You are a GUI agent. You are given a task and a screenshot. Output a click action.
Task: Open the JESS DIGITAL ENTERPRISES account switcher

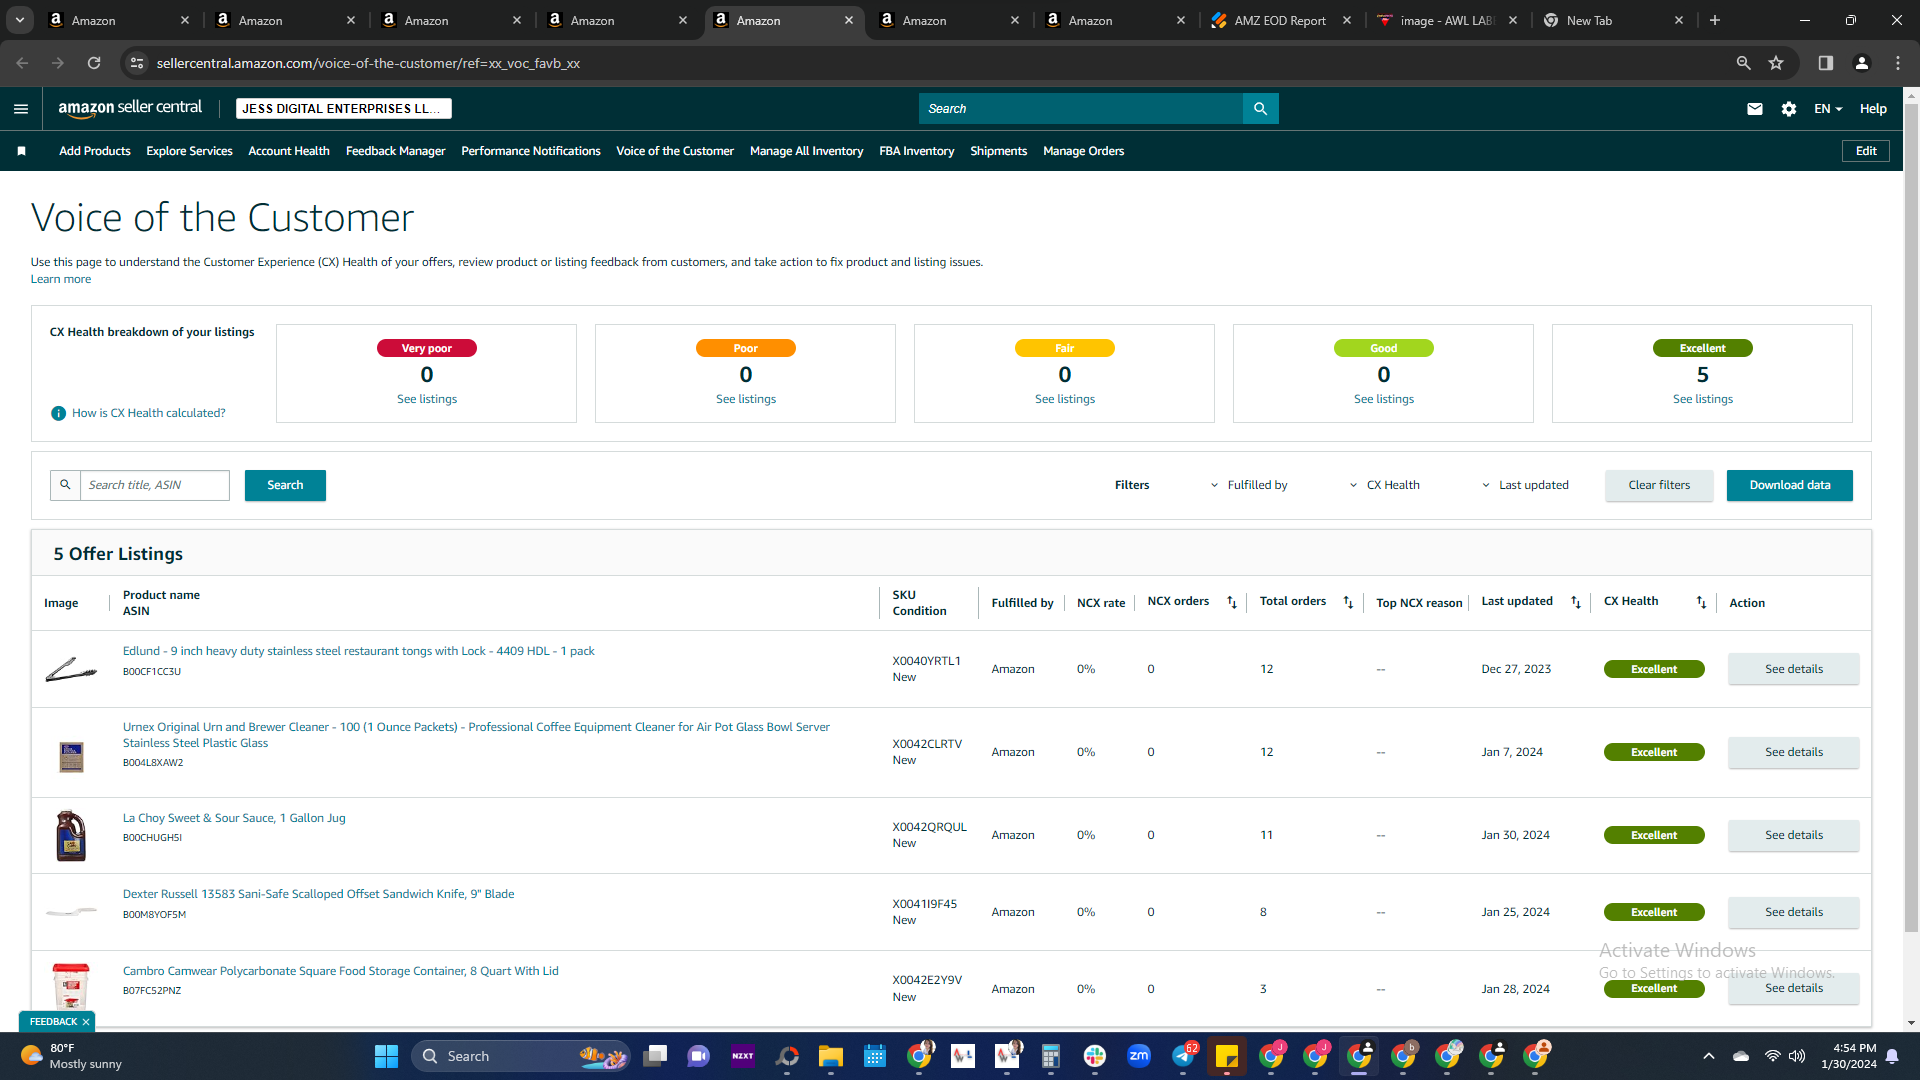point(344,109)
